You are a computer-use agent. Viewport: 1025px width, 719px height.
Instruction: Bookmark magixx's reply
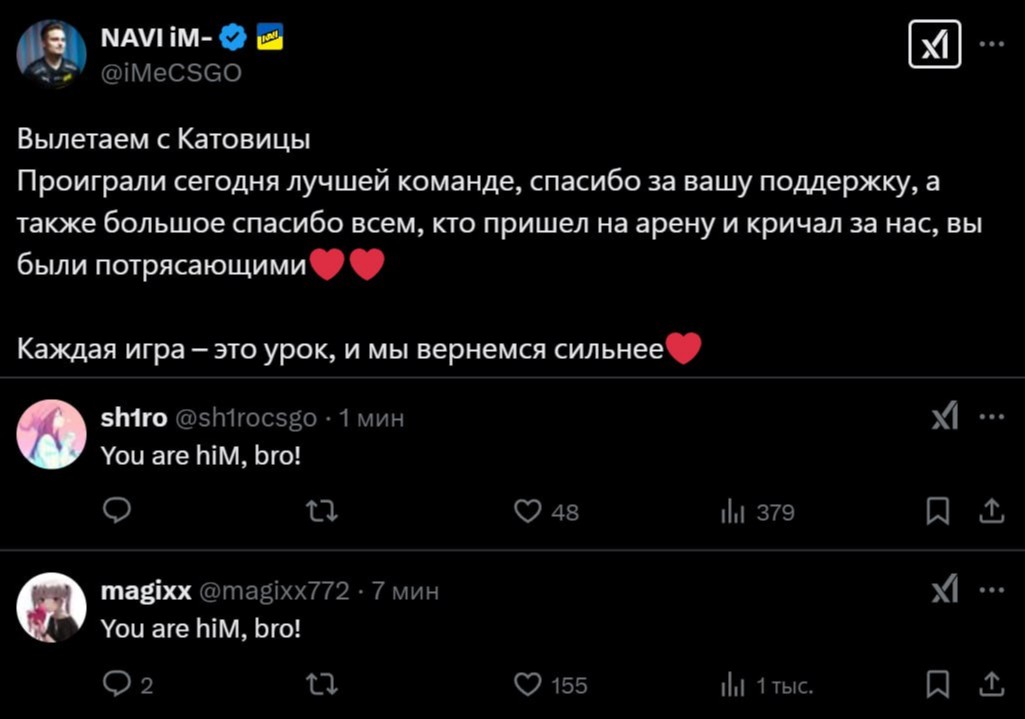937,685
